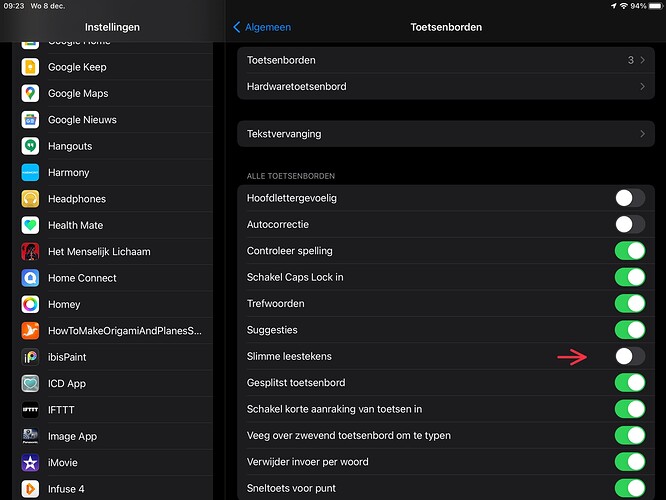Image resolution: width=666 pixels, height=500 pixels.
Task: Open the Toetsenborden row chevron
Action: tap(643, 60)
